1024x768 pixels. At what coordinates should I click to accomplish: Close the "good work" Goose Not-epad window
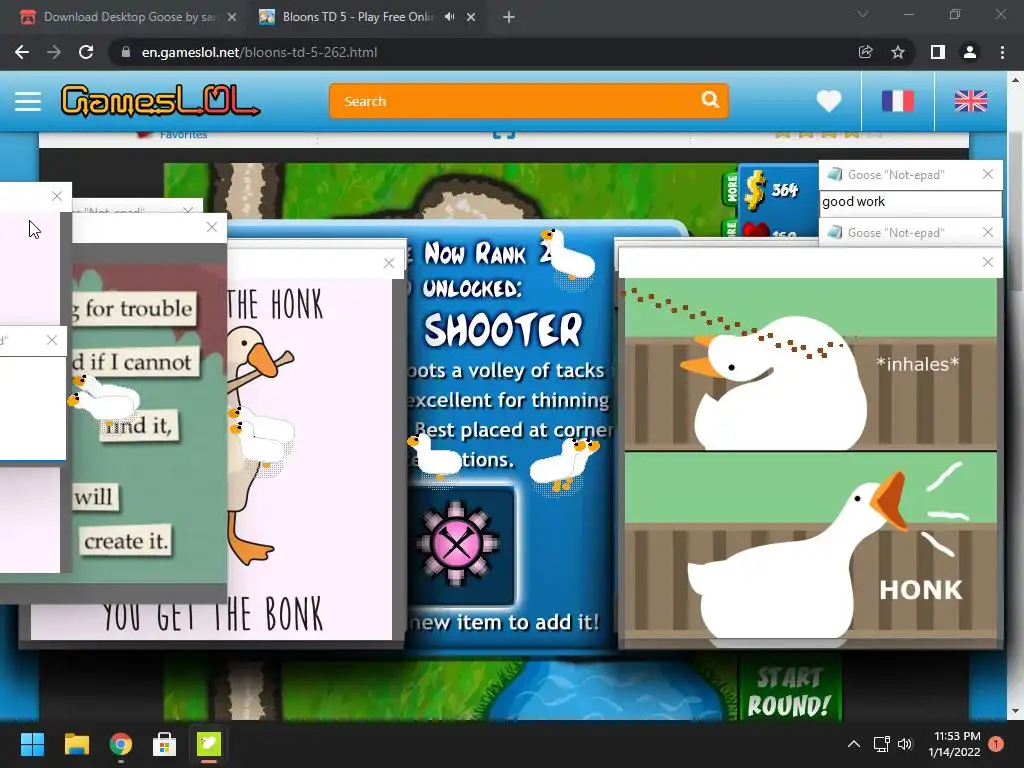(988, 174)
